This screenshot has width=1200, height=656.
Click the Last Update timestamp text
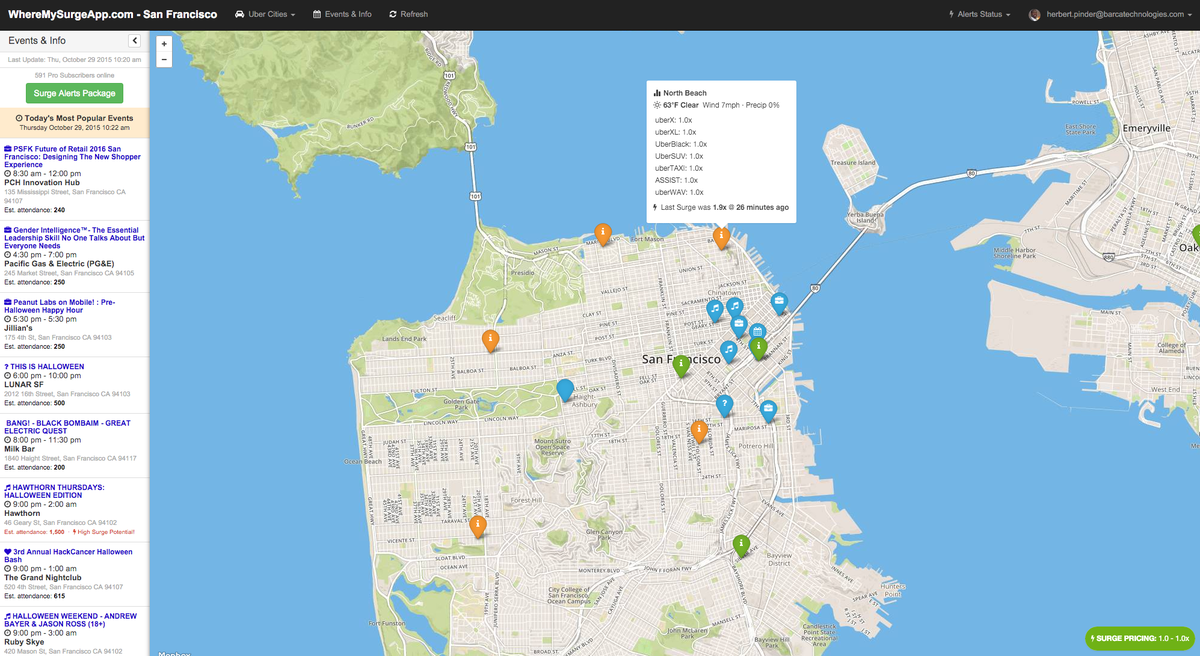click(x=74, y=60)
